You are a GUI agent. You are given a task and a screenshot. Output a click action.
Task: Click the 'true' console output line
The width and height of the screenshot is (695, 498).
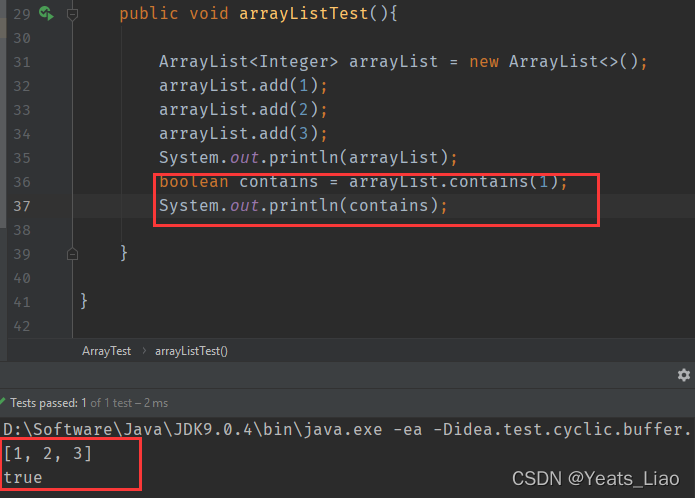pos(23,478)
